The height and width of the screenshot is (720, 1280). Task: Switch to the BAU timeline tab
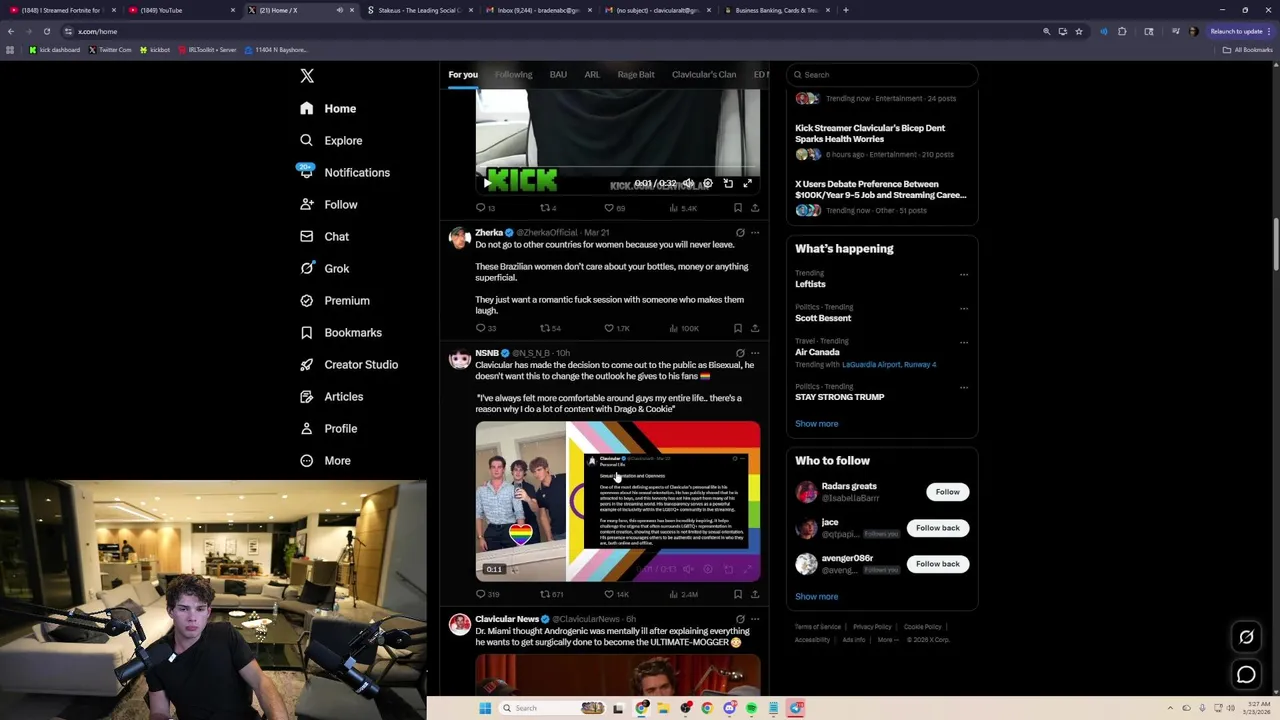[558, 74]
